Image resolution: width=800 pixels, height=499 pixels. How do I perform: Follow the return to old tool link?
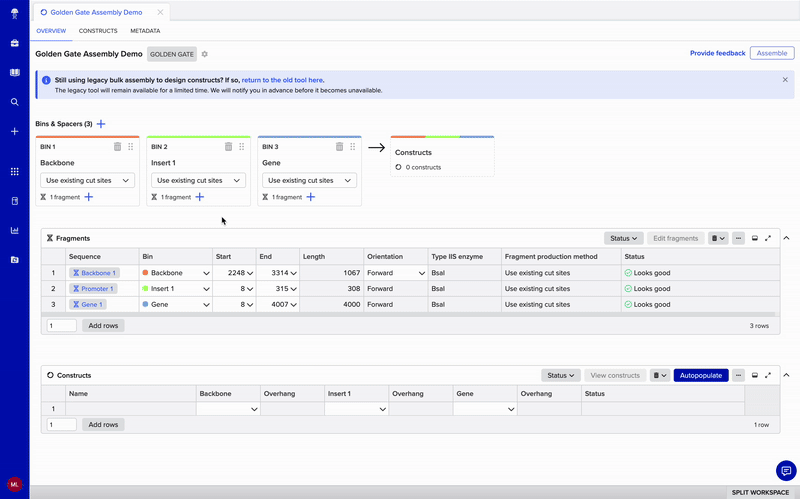(282, 80)
